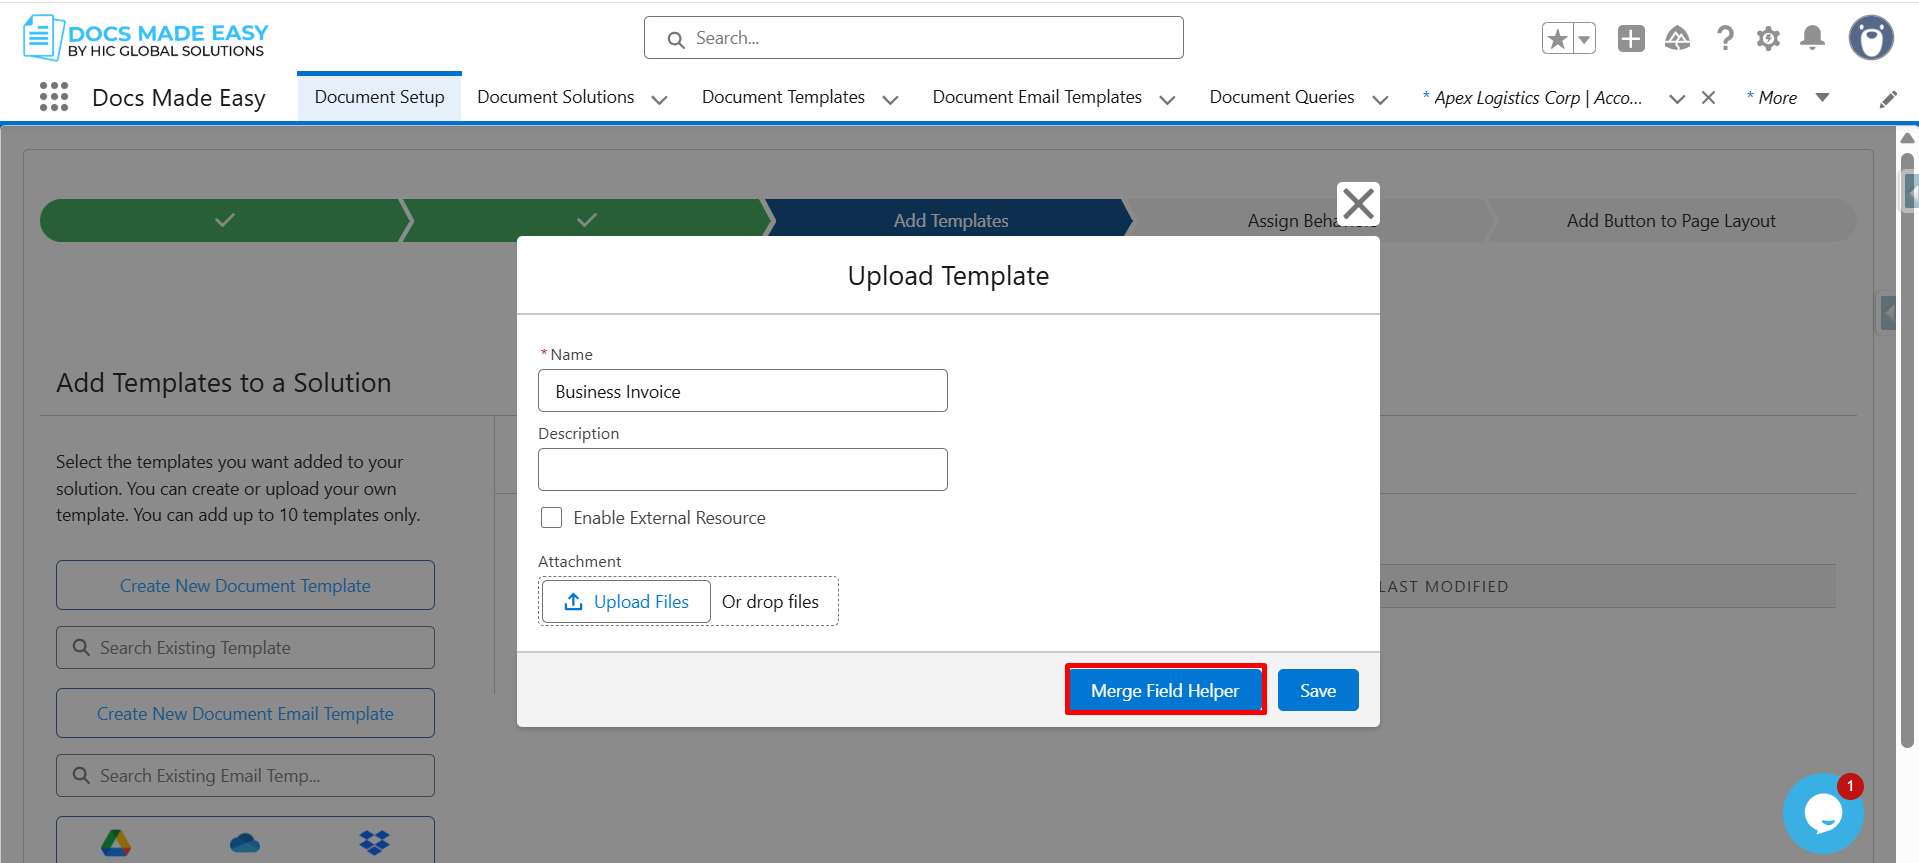Focus the Name field containing Business Invoice
Screen dimensions: 1919x863
(743, 391)
